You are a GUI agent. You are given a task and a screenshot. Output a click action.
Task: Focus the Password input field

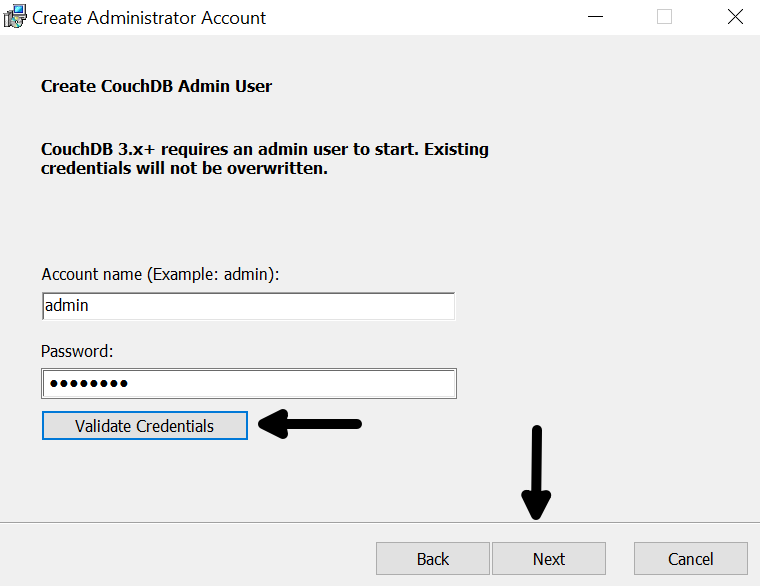(249, 383)
